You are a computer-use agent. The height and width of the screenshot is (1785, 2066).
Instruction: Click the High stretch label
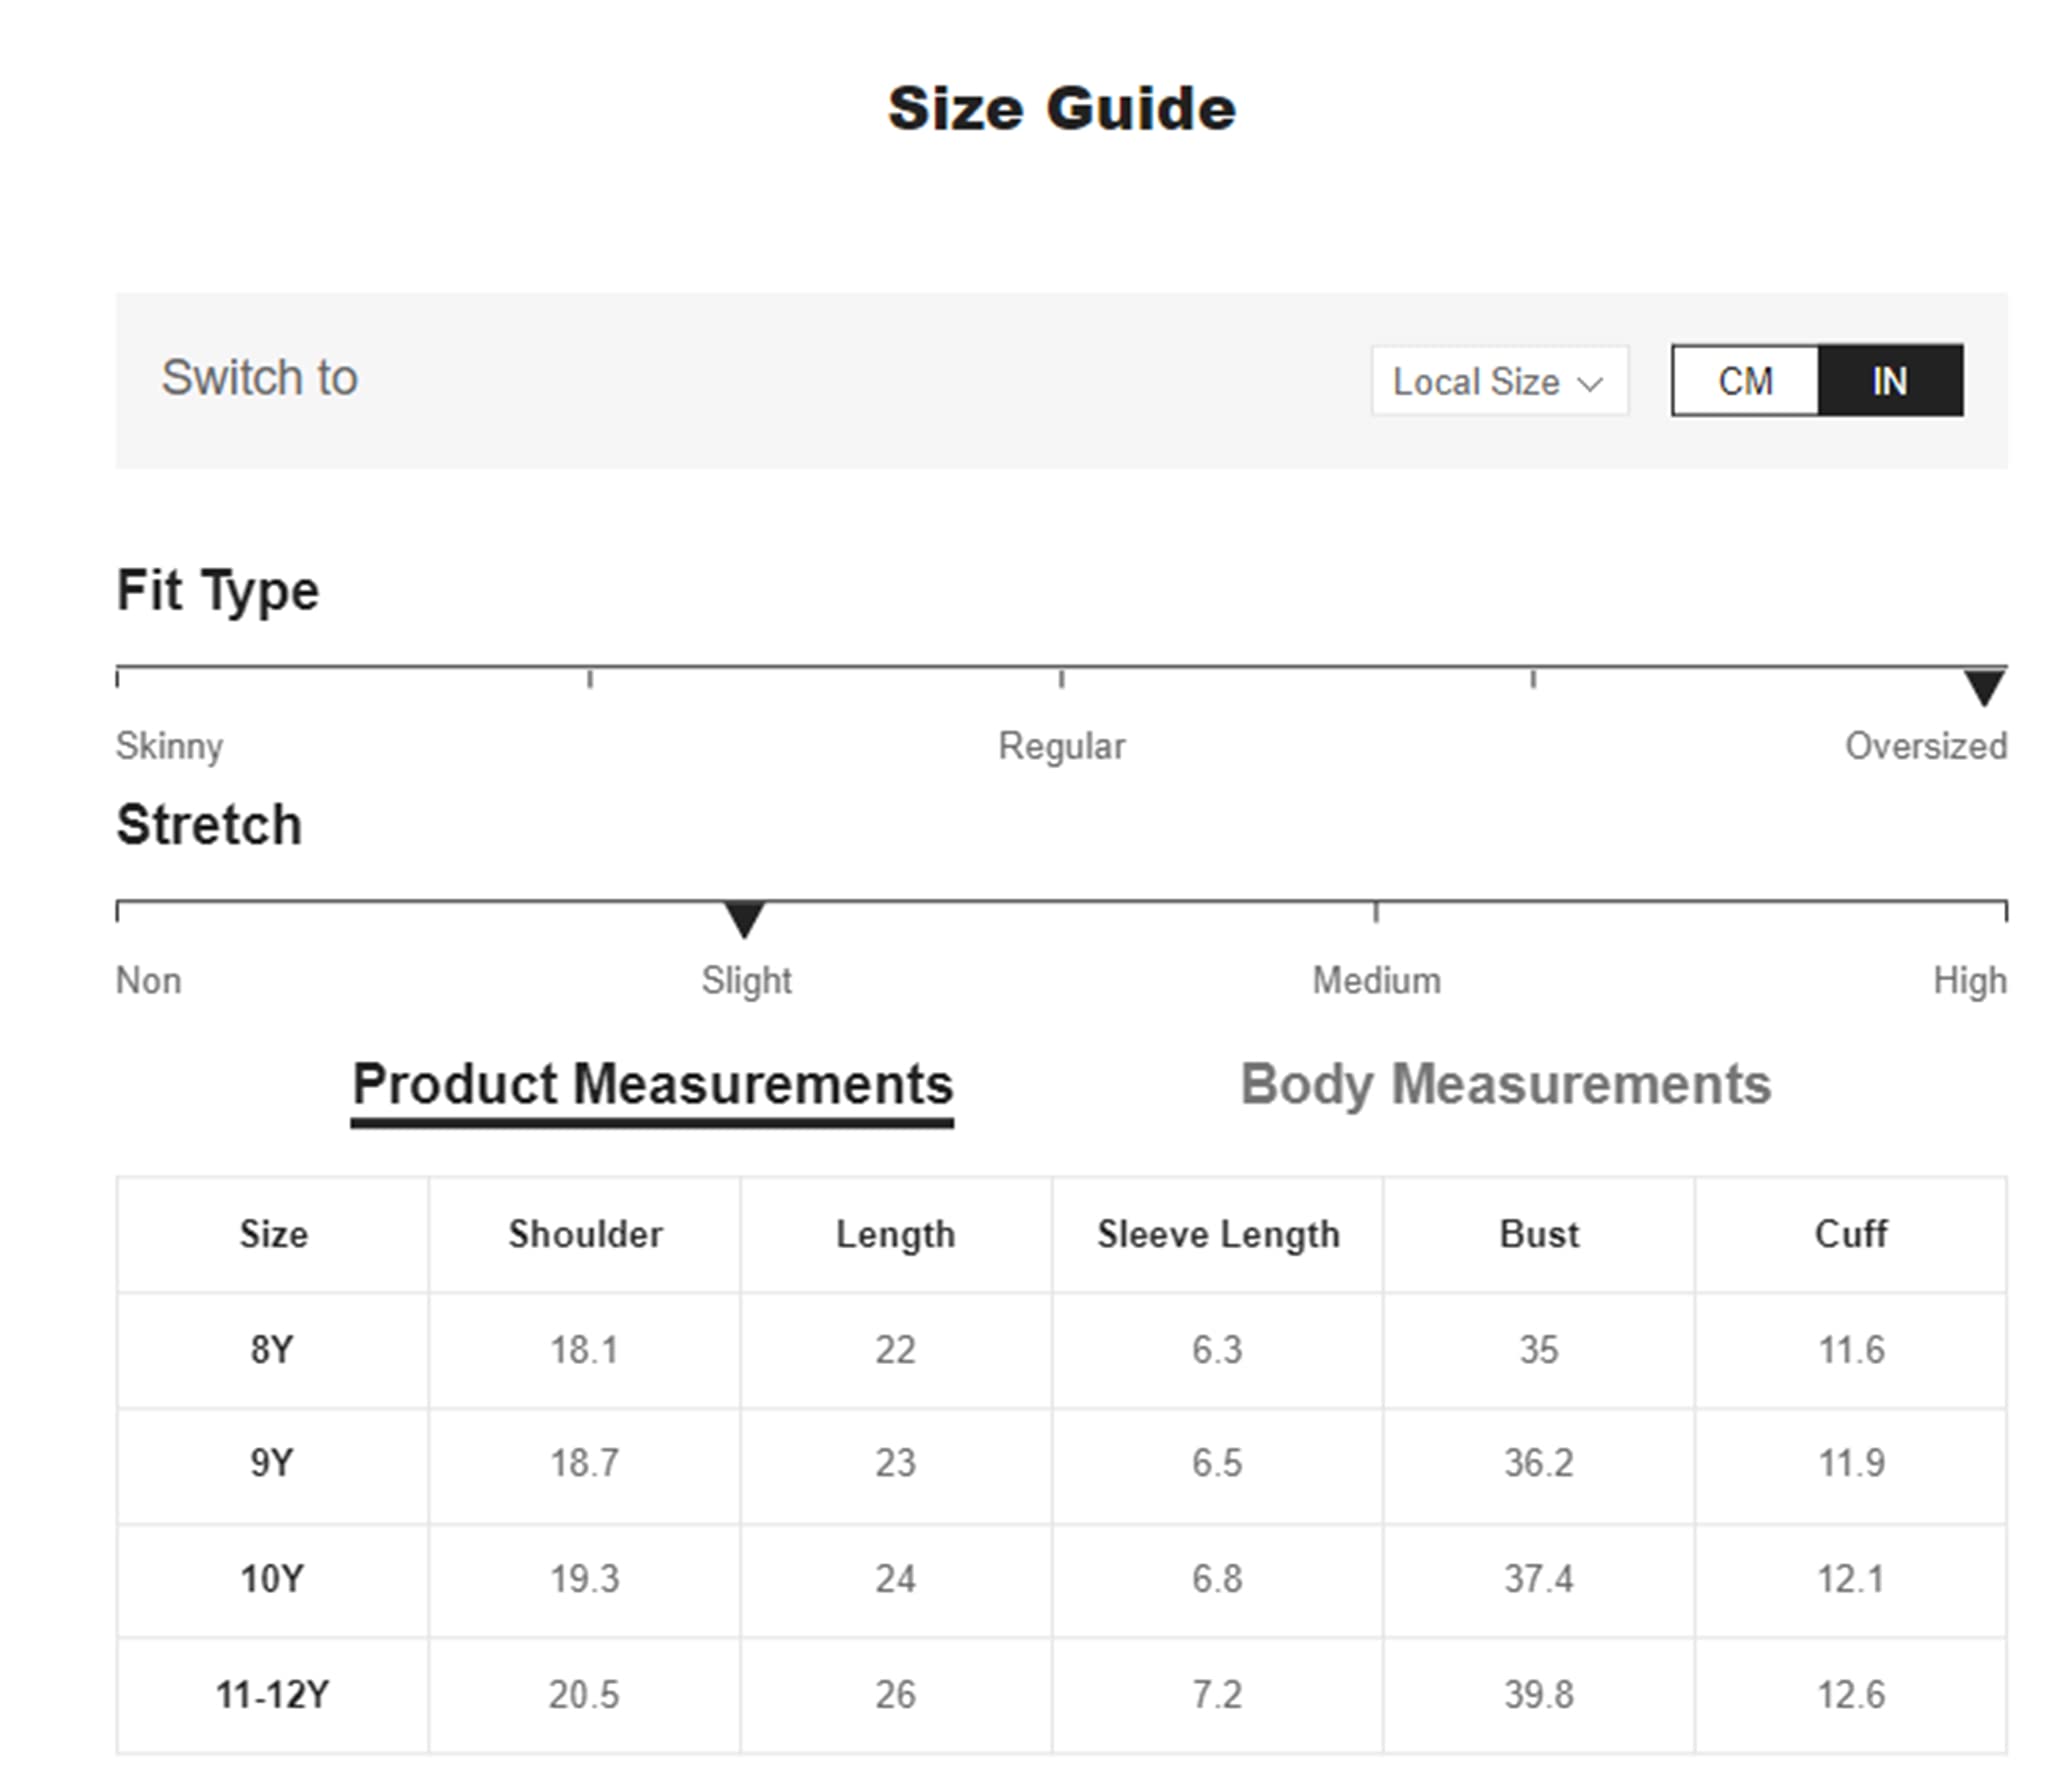[x=1969, y=980]
